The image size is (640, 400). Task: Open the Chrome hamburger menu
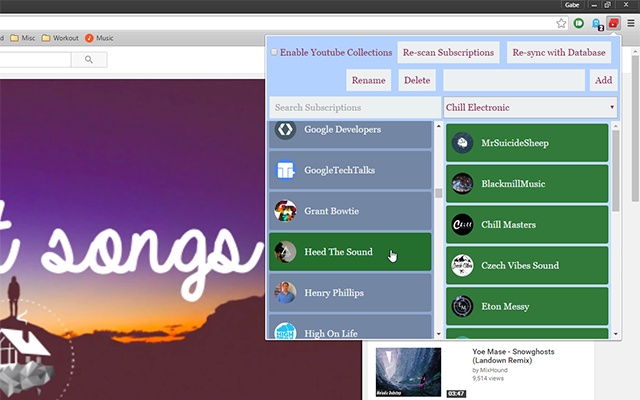[631, 23]
